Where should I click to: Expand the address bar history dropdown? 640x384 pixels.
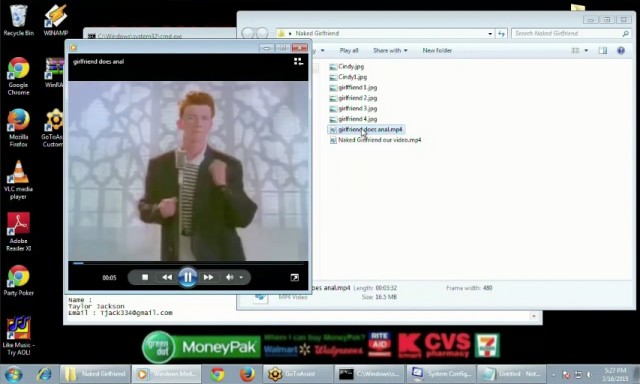point(490,33)
